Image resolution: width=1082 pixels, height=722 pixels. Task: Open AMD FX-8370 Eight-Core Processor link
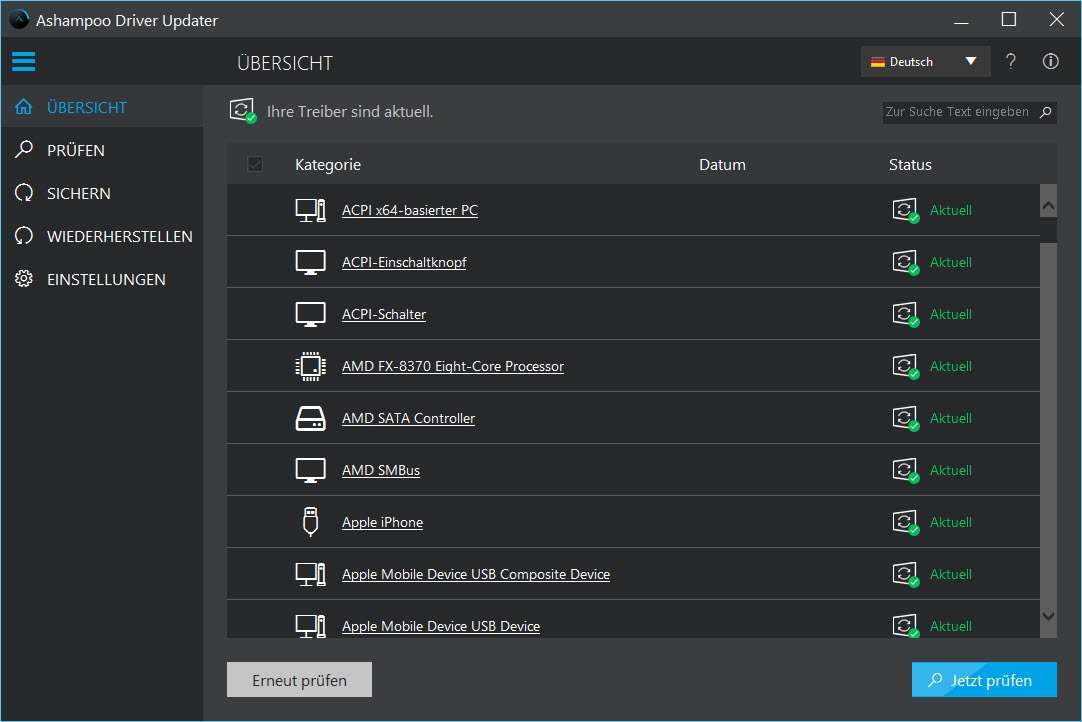[x=453, y=366]
